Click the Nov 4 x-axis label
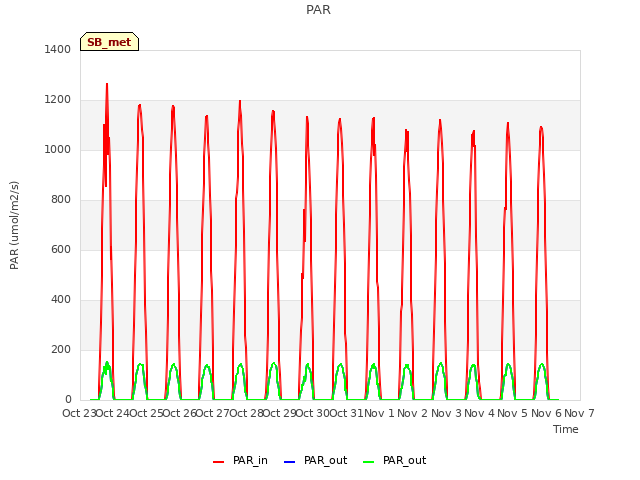The image size is (640, 480). pos(479,413)
